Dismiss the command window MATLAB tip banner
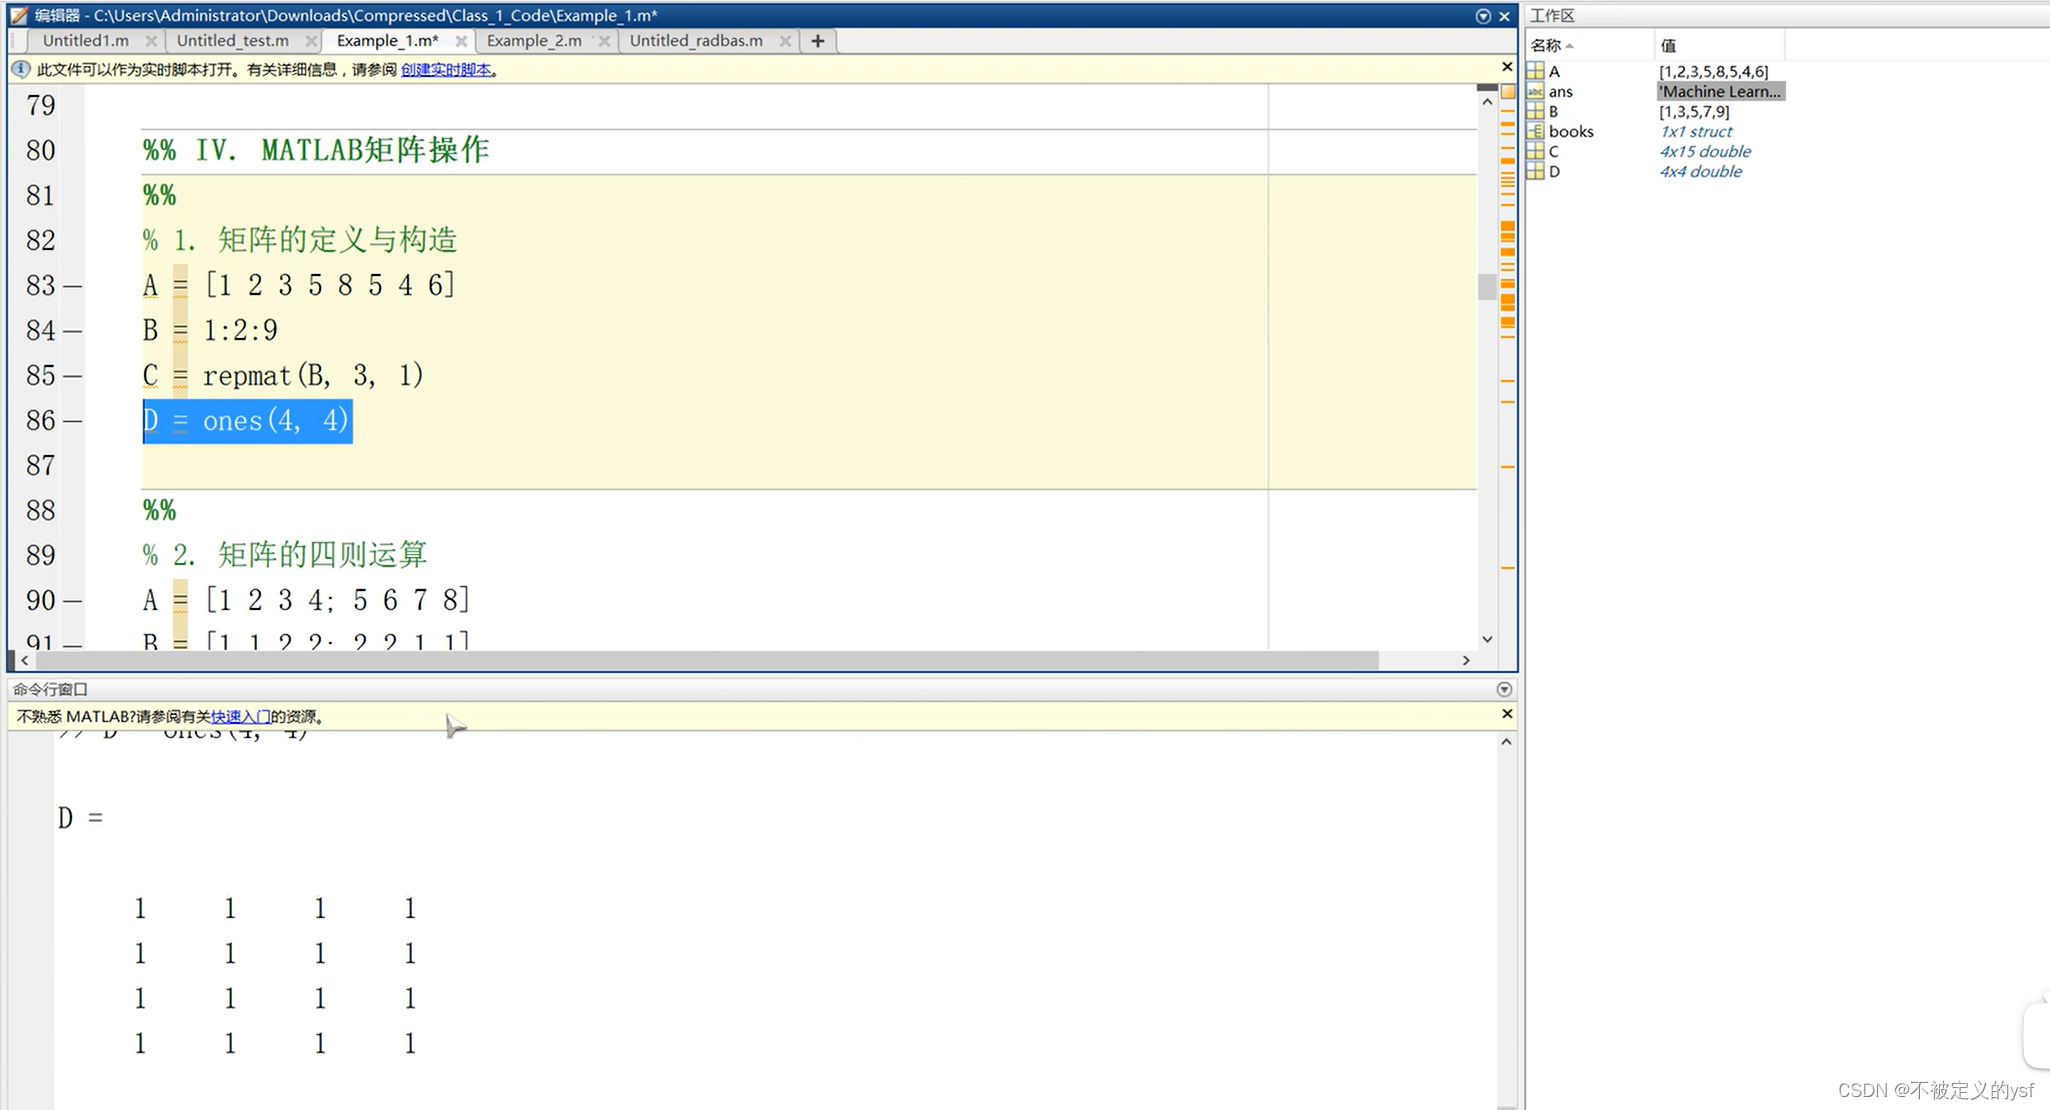The height and width of the screenshot is (1110, 2050). click(1507, 714)
